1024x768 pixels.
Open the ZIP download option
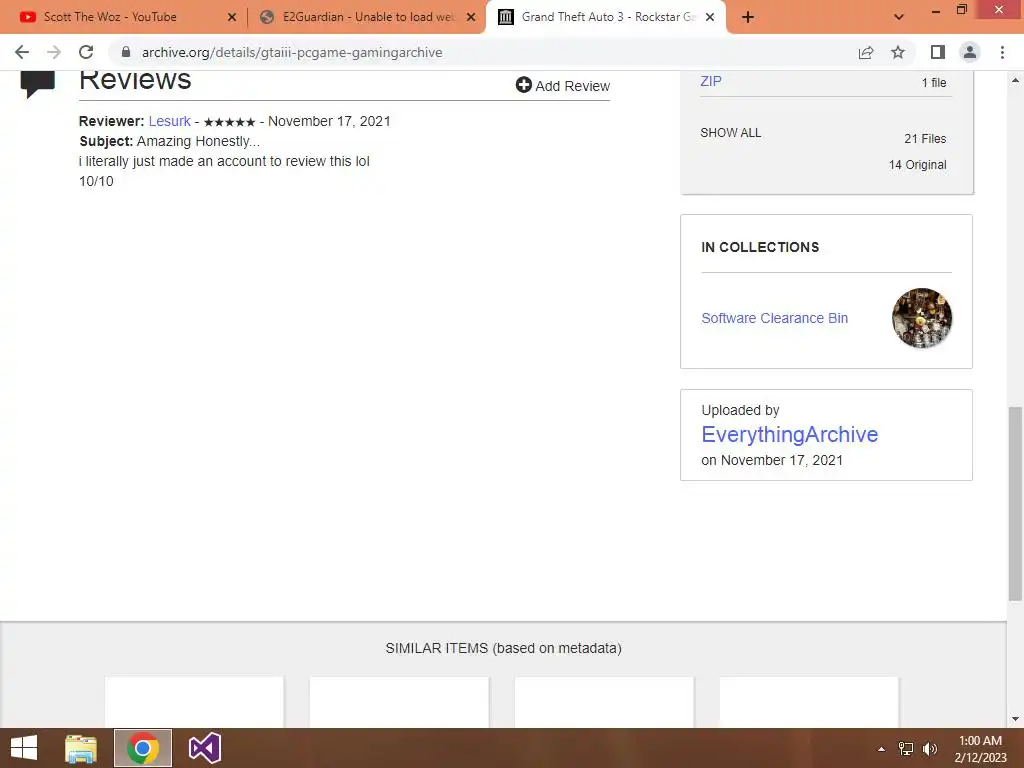point(711,82)
